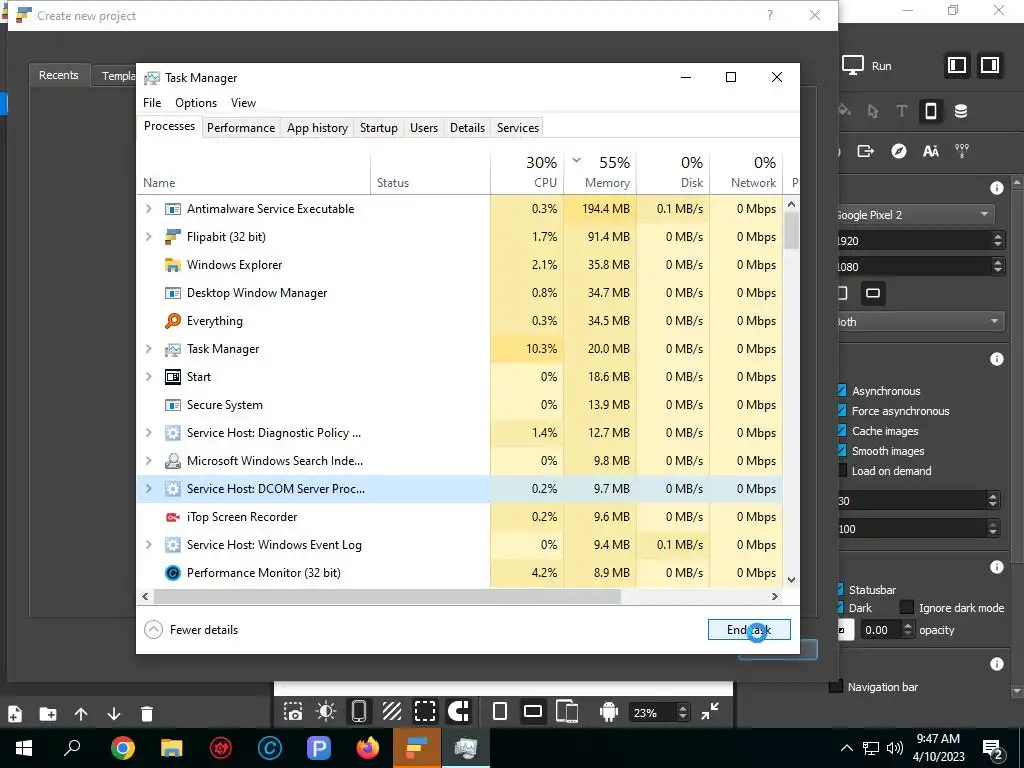Toggle the magnet snap icon
Screen dimensions: 1024x768
tap(458, 711)
